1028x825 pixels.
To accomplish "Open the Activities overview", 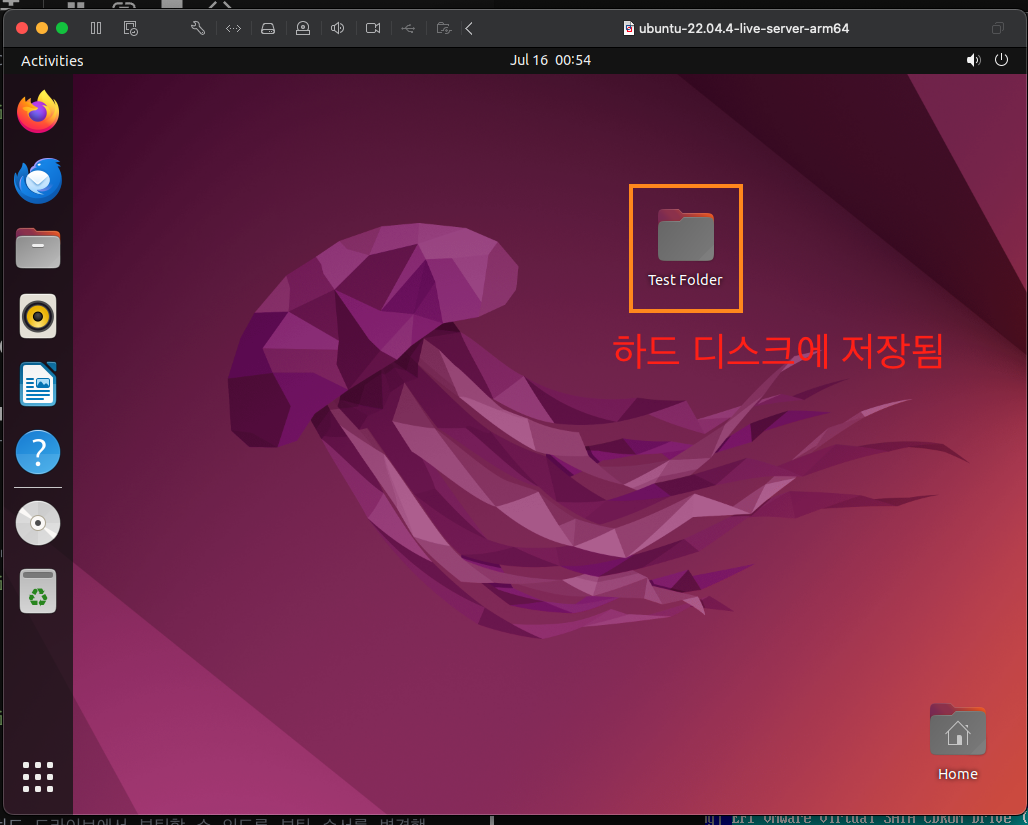I will coord(52,60).
